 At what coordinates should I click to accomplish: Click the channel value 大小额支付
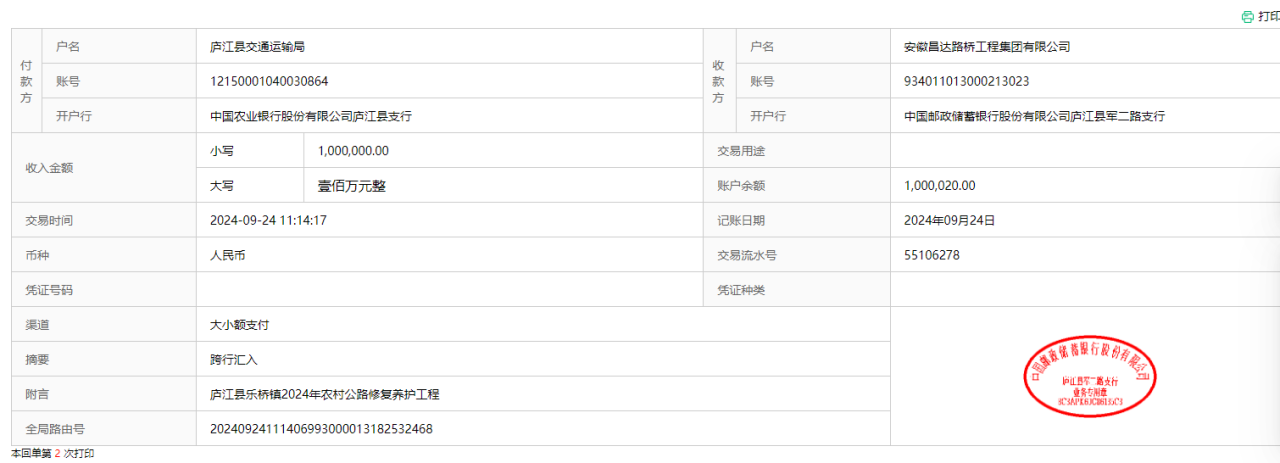point(239,325)
